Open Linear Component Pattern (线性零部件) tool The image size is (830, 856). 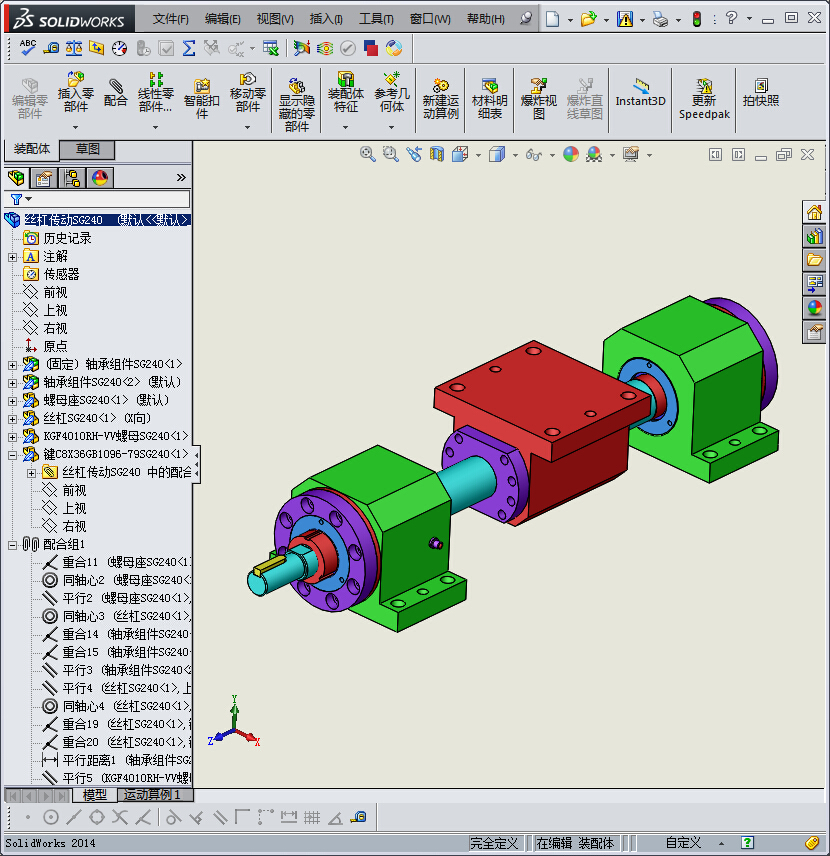coord(155,92)
